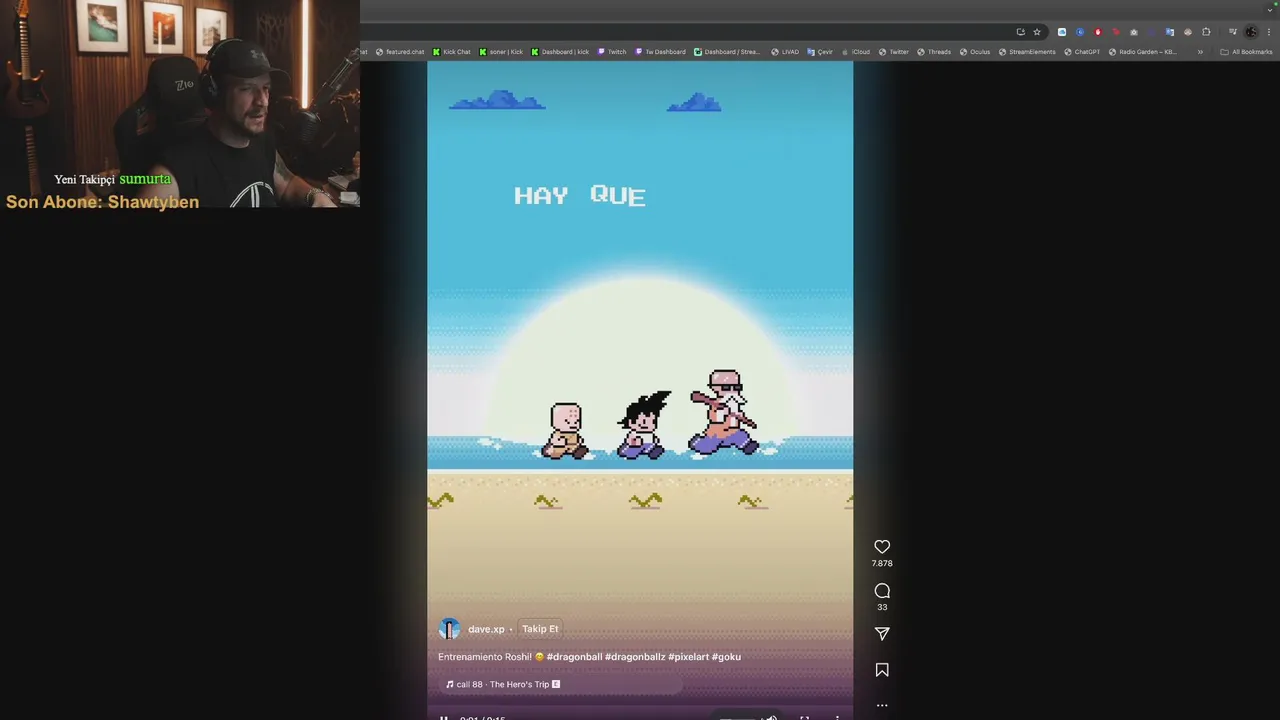Open the LIVAD bookmark
The height and width of the screenshot is (720, 1280).
pyautogui.click(x=785, y=52)
